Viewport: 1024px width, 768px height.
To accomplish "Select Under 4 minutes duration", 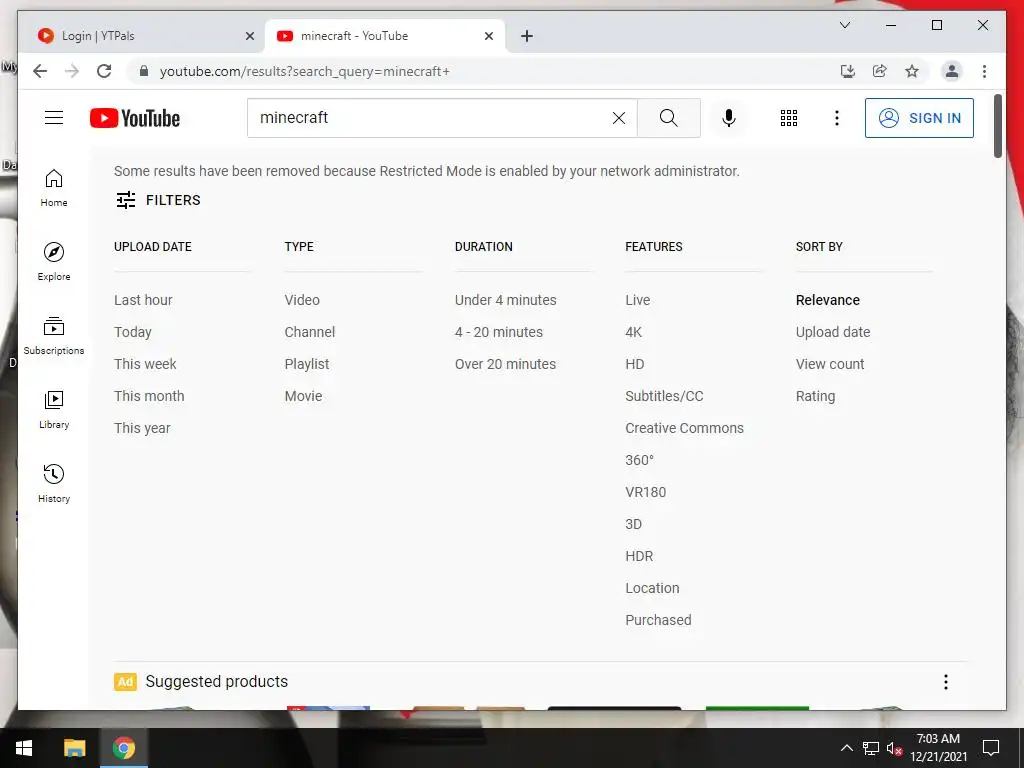I will coord(505,300).
